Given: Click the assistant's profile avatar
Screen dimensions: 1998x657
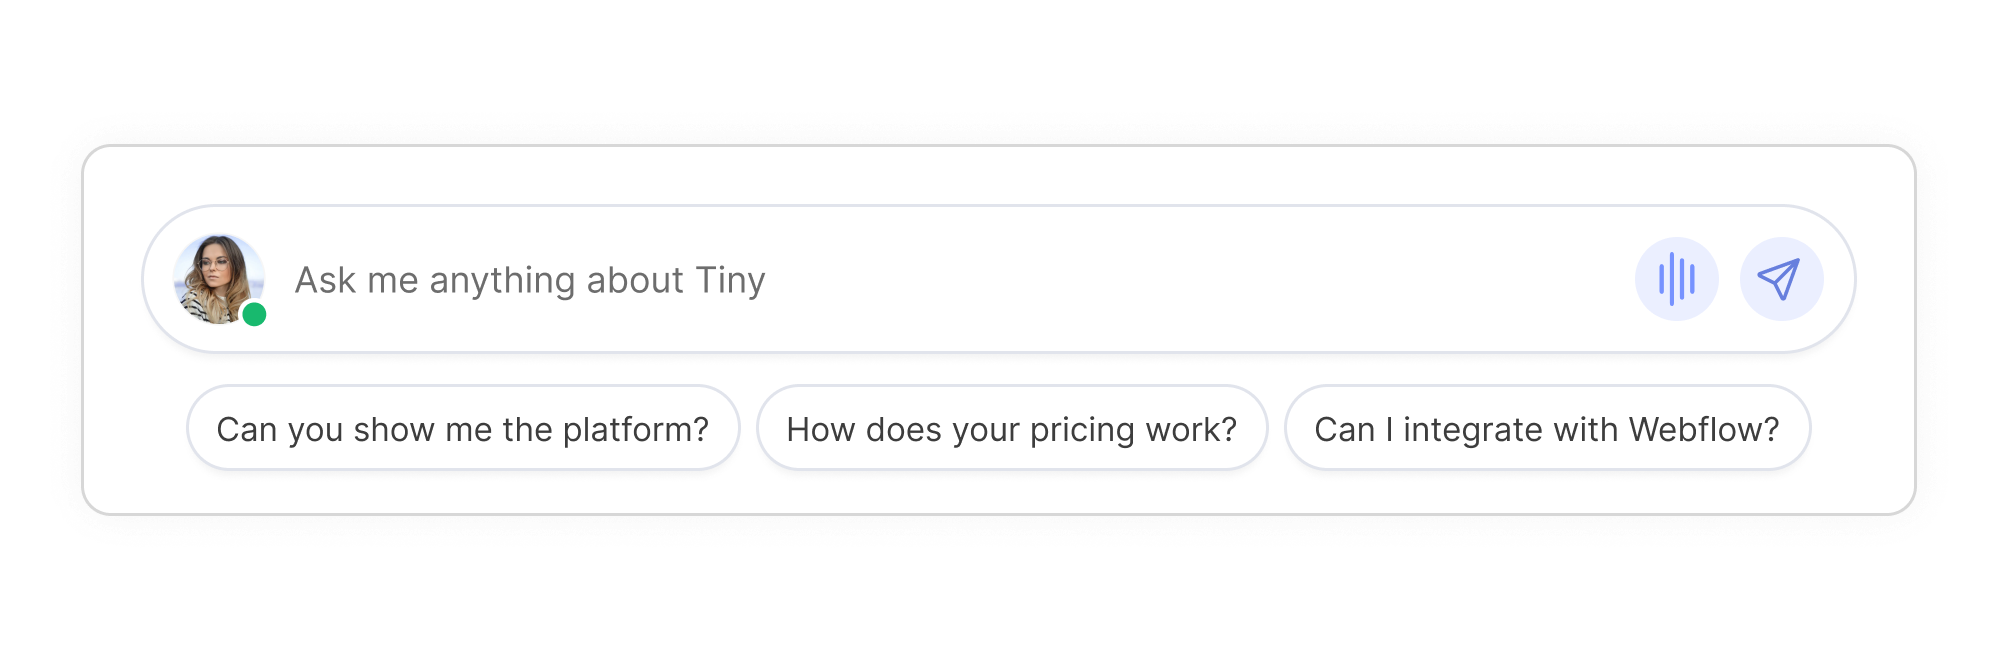Looking at the screenshot, I should coord(218,278).
